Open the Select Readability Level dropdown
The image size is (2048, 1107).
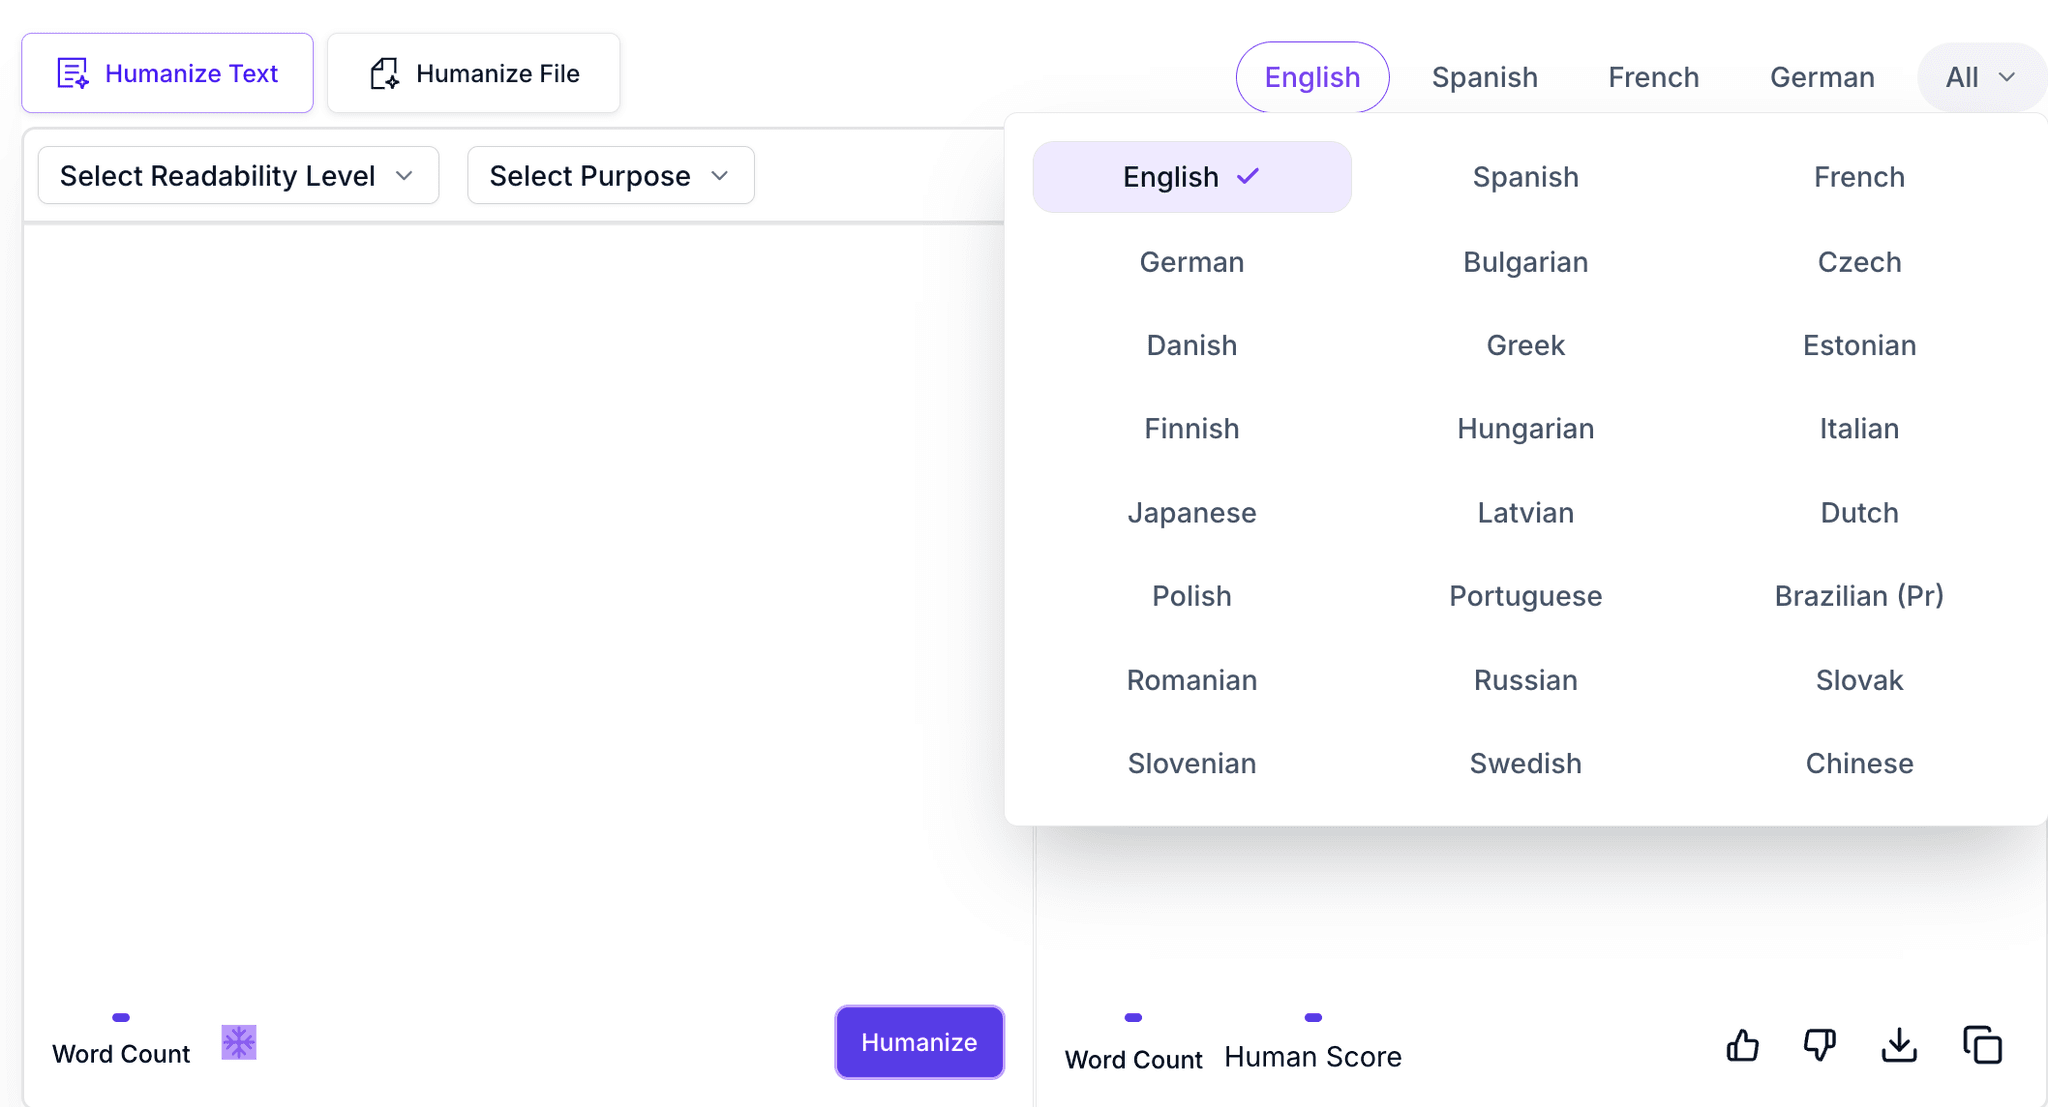pos(238,176)
